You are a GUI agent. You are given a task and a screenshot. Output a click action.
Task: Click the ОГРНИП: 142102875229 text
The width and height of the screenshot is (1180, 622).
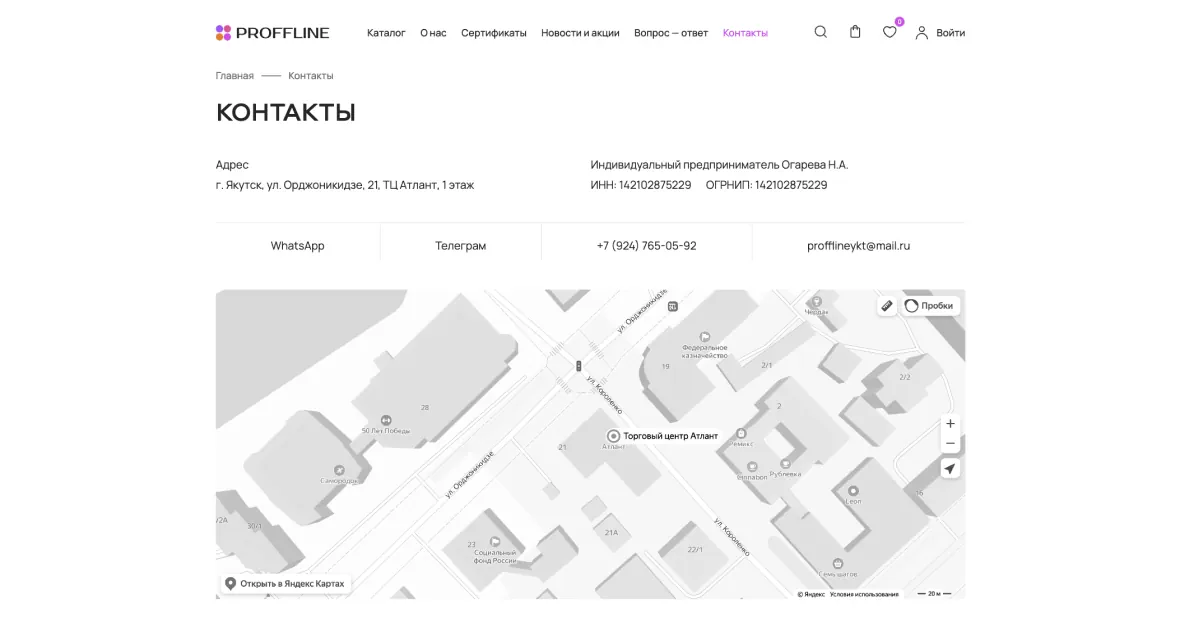pos(766,184)
